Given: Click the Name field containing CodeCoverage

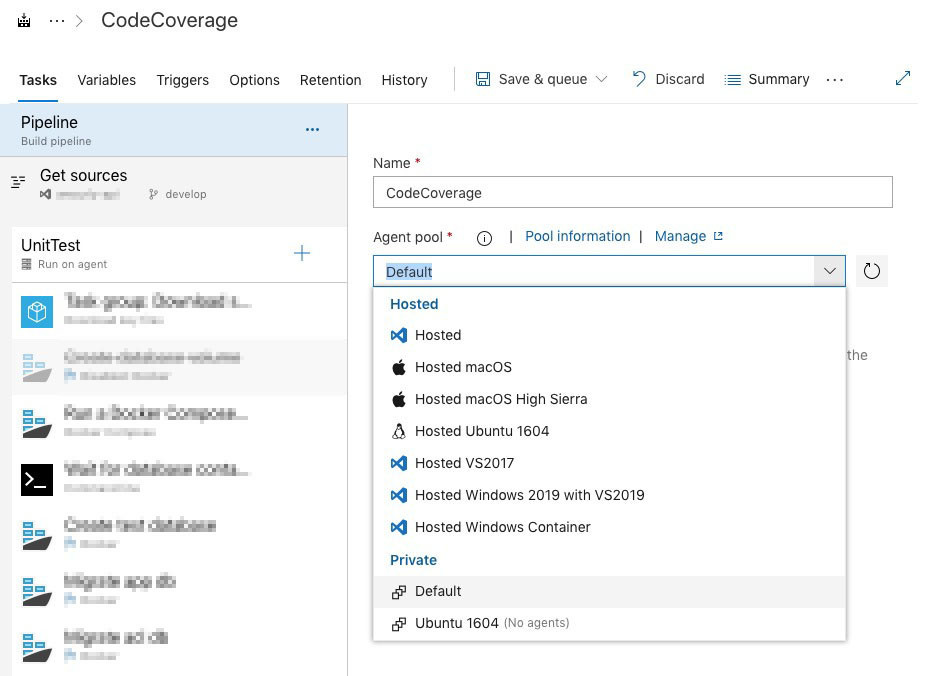Looking at the screenshot, I should pyautogui.click(x=632, y=192).
